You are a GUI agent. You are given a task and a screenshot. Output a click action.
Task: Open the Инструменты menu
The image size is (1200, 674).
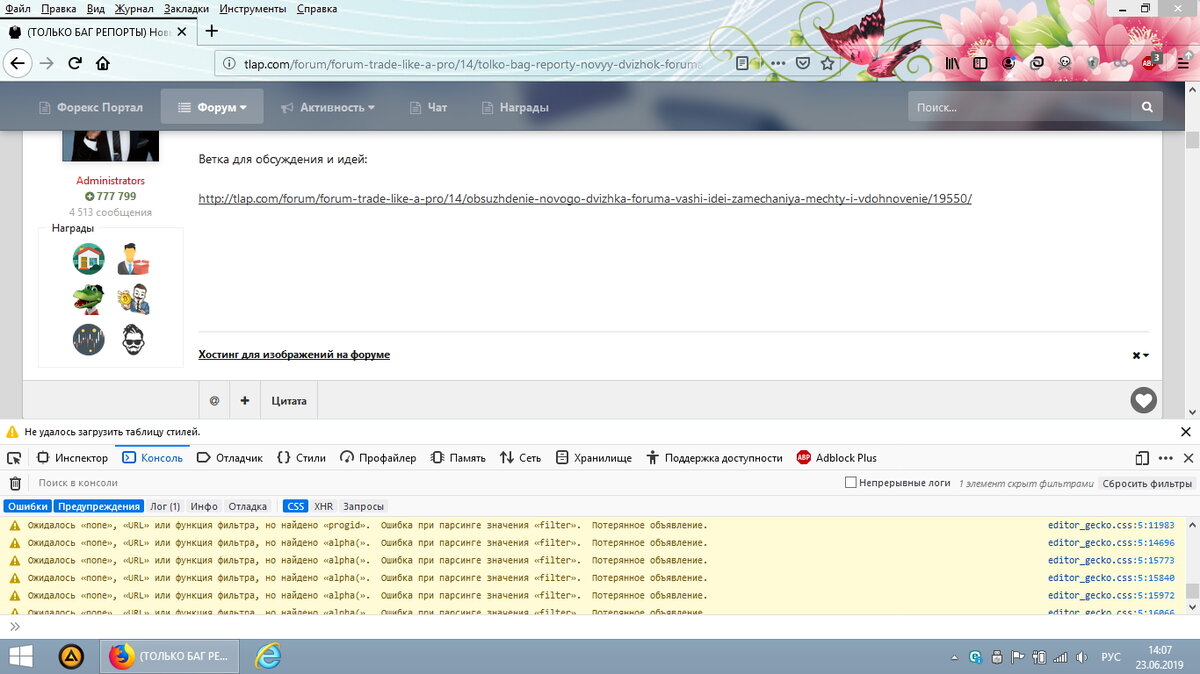click(253, 8)
